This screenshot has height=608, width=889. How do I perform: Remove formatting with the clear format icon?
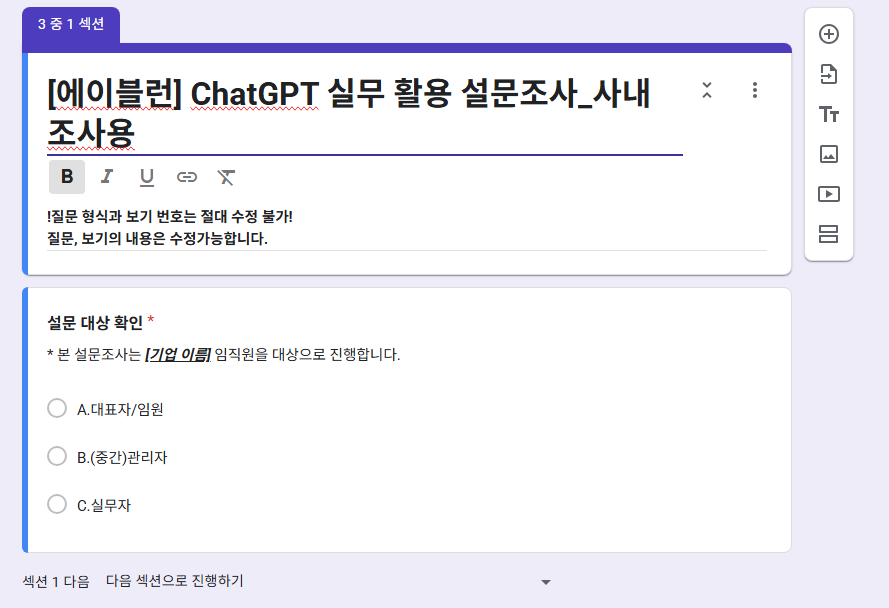226,177
